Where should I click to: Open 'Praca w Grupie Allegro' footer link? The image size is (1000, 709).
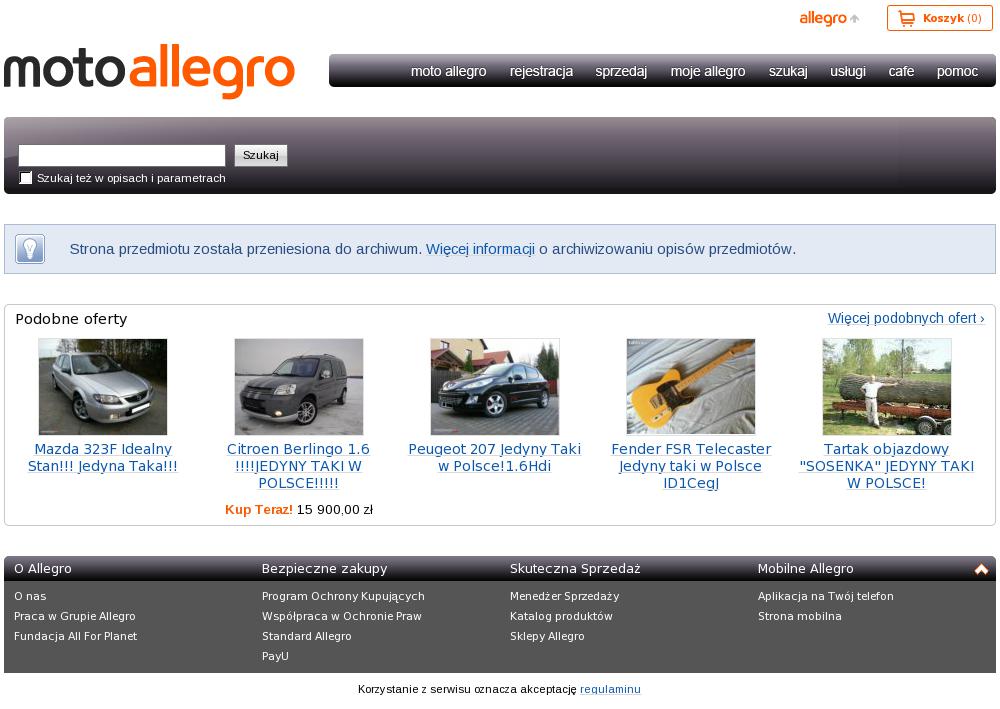pyautogui.click(x=75, y=616)
